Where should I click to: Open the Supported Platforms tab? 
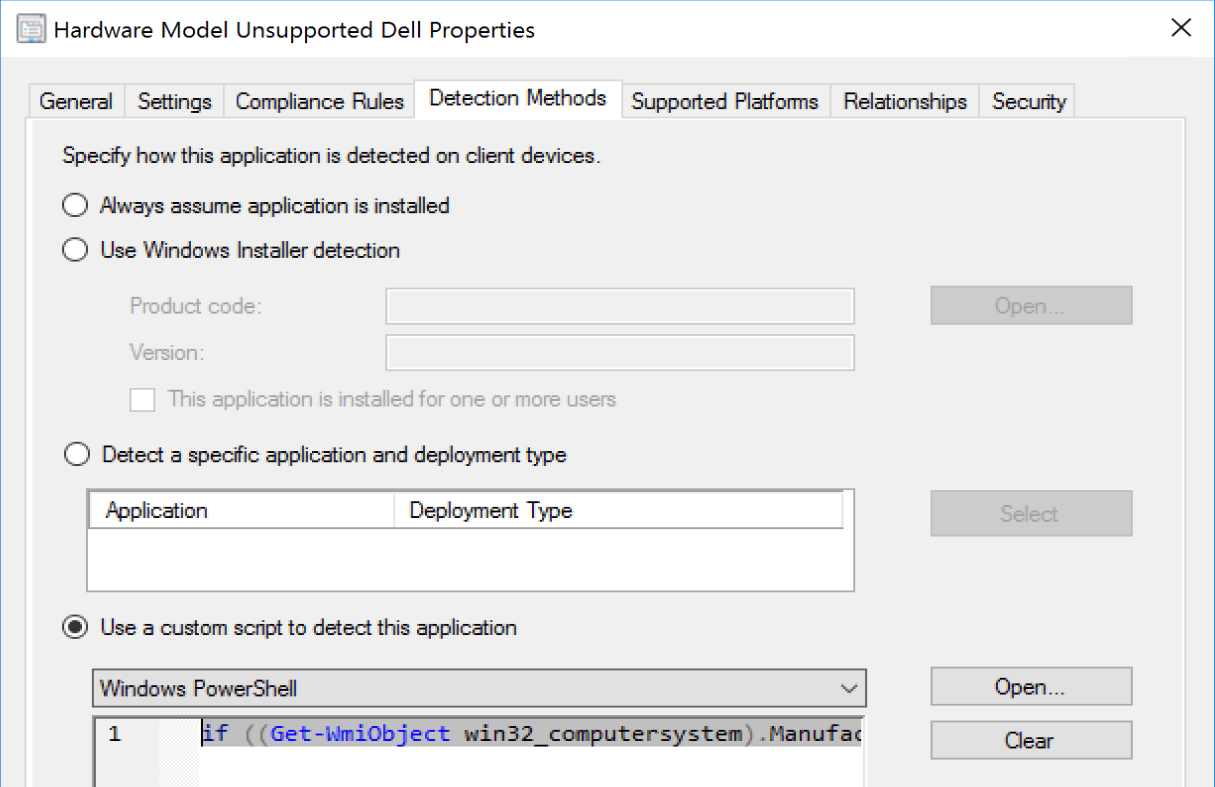pyautogui.click(x=725, y=102)
